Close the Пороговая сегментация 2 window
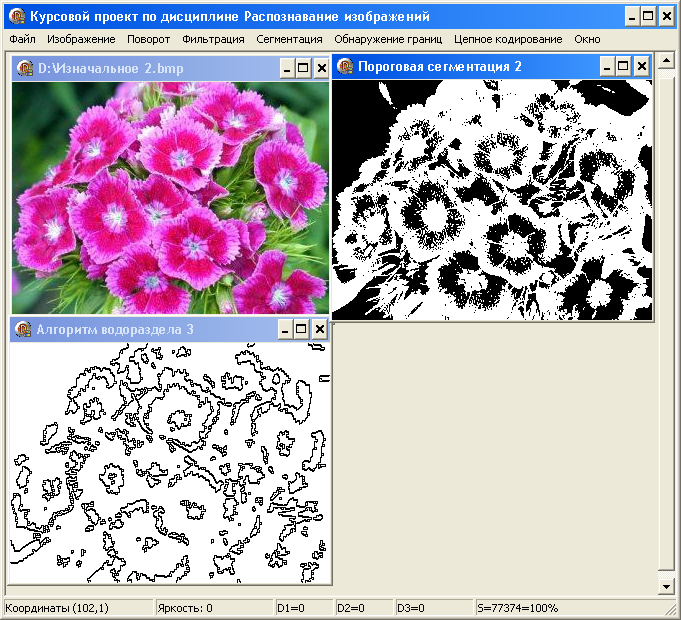Screen dimensions: 681x620 tap(641, 66)
